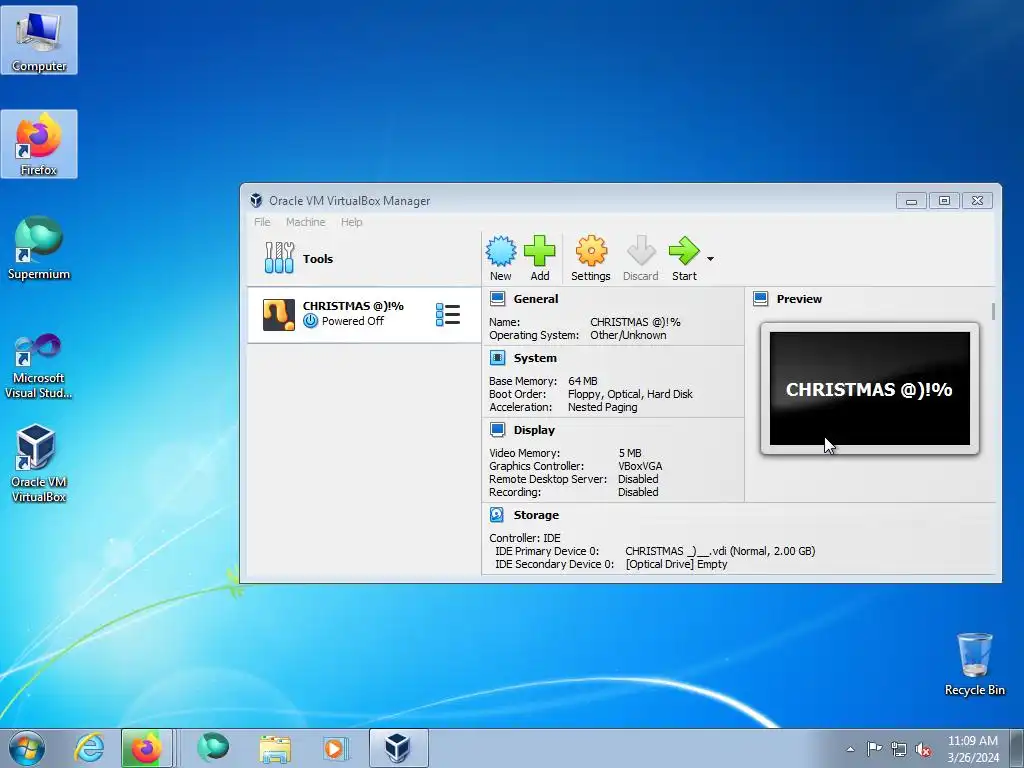Select the Supermium desktop shortcut
1024x768 pixels.
[39, 248]
